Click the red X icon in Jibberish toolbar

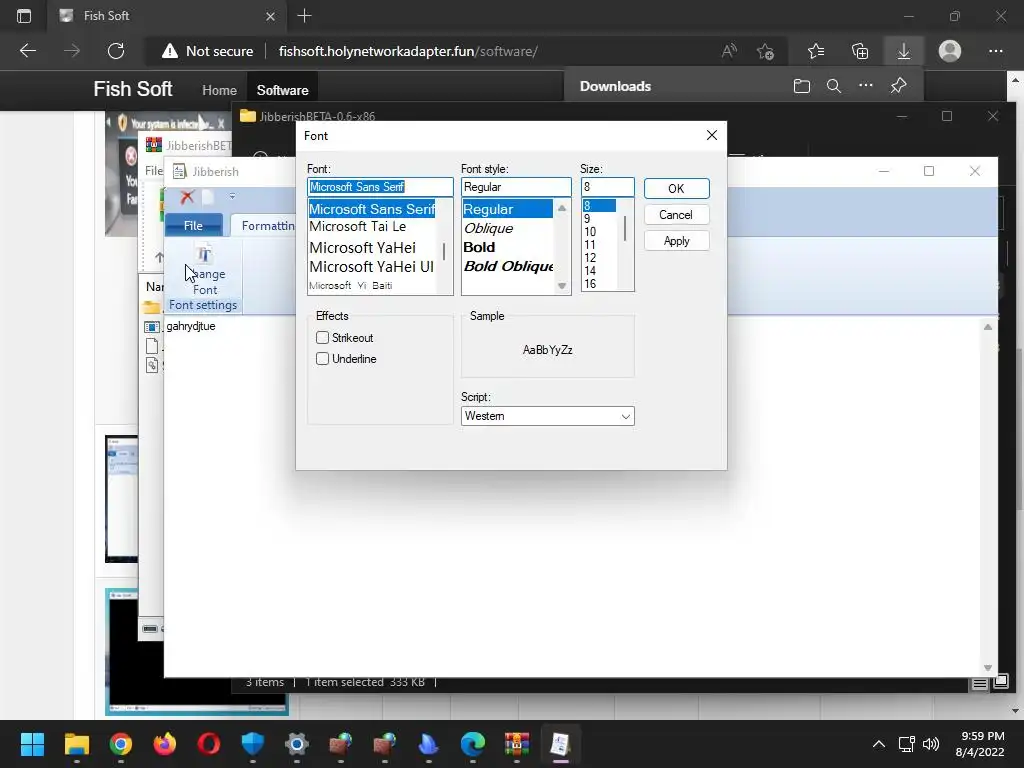[187, 197]
